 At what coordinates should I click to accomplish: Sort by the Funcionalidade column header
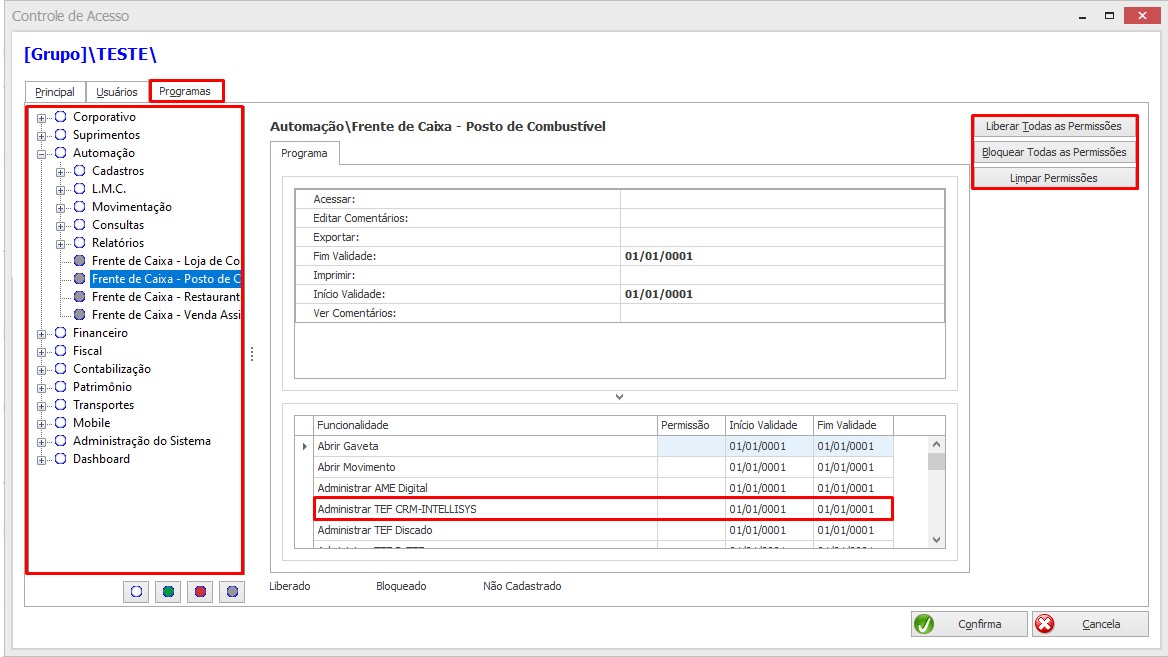(x=485, y=425)
